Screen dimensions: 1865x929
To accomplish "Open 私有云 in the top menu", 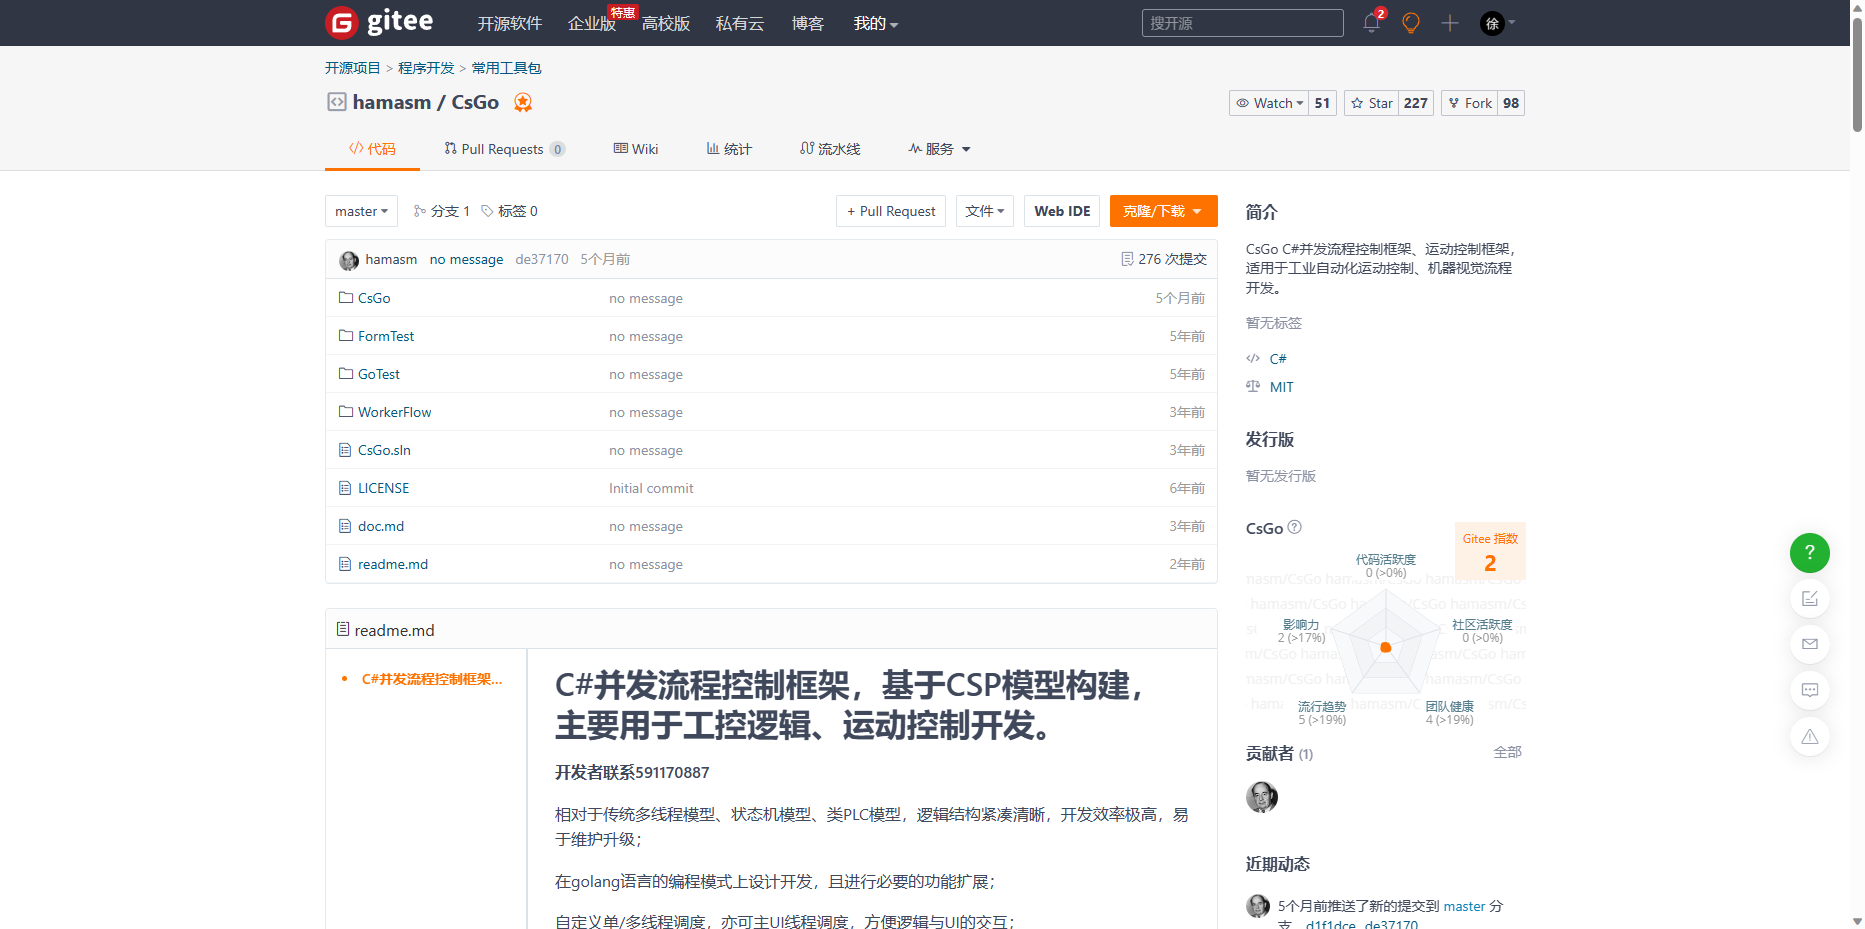I will tap(740, 23).
